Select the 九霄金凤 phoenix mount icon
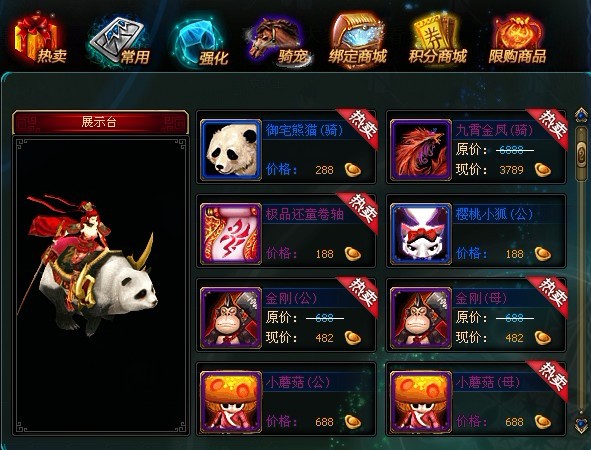Image resolution: width=591 pixels, height=450 pixels. point(421,150)
